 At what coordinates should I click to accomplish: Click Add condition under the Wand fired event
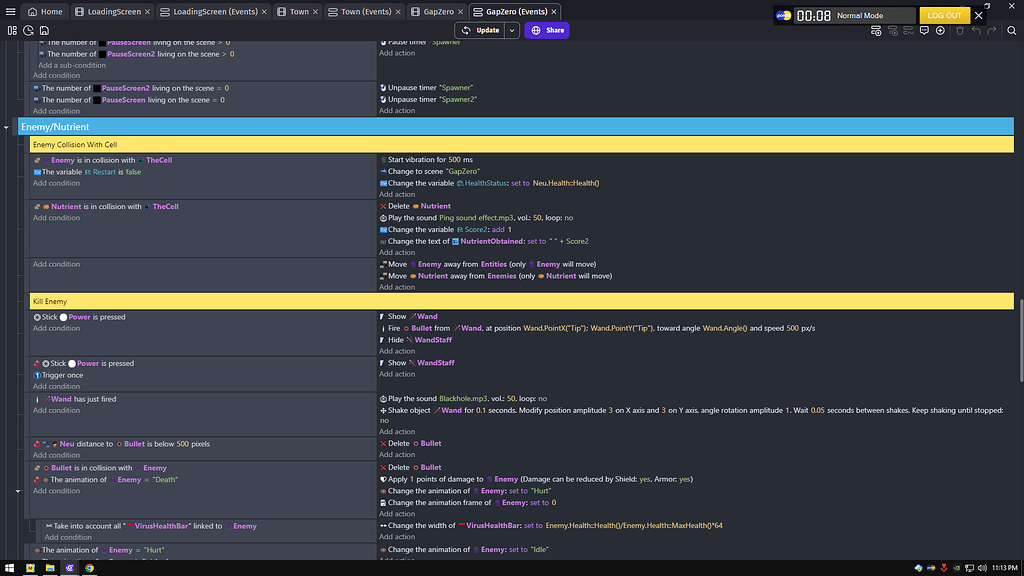tap(56, 410)
